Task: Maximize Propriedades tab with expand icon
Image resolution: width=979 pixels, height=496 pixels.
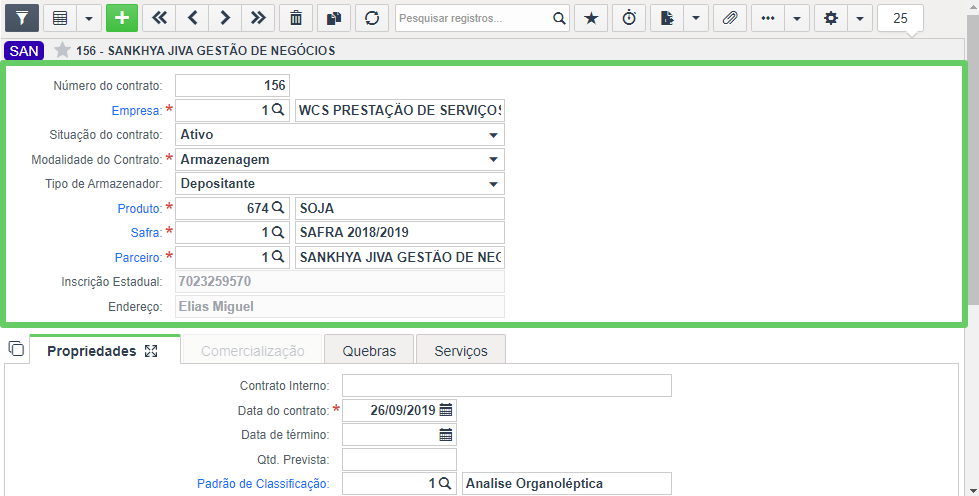Action: (x=151, y=351)
